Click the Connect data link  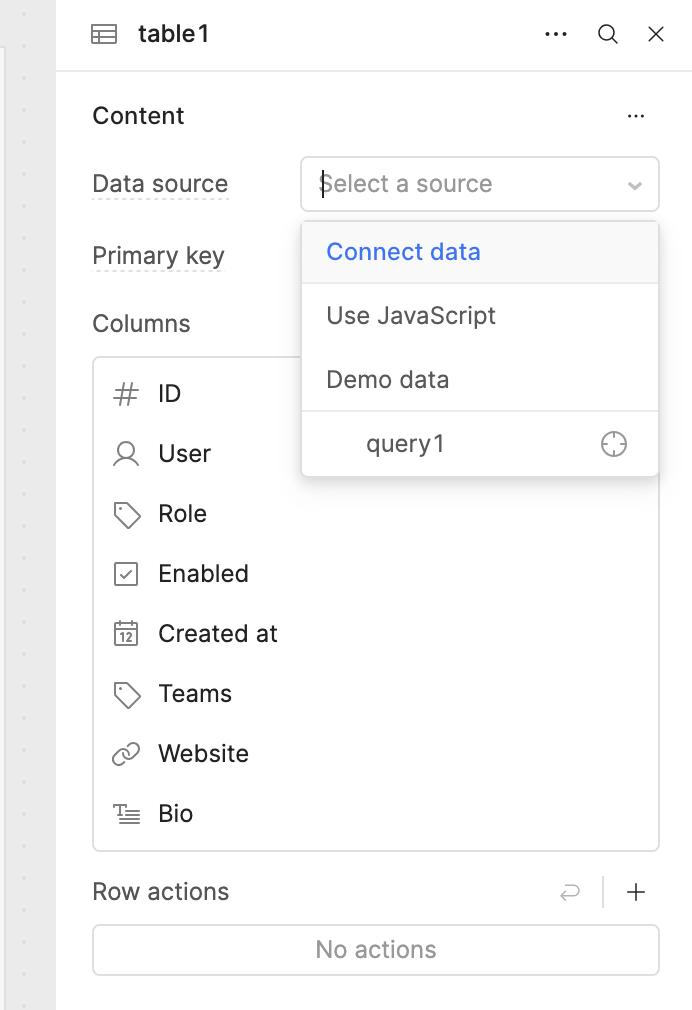pos(403,251)
